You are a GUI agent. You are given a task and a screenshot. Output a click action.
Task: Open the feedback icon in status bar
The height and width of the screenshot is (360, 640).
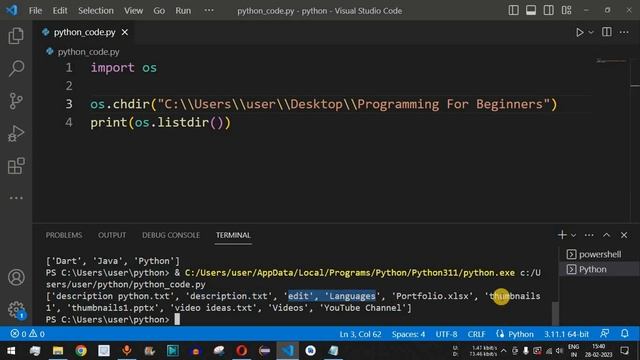click(x=604, y=333)
